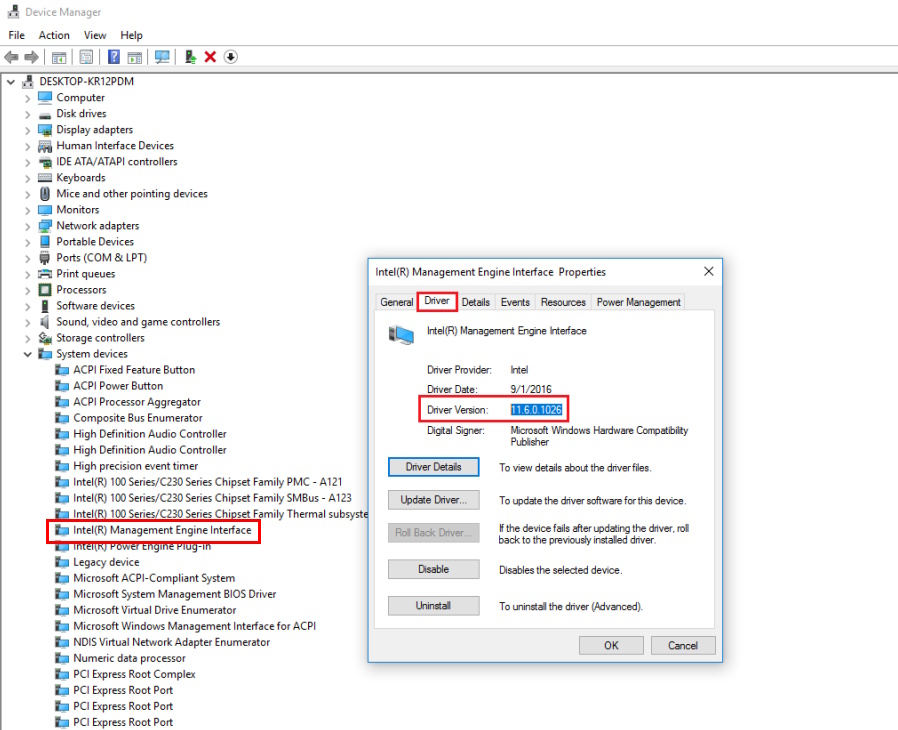The width and height of the screenshot is (898, 730).
Task: Expand the Display adapters category arrow
Action: coord(27,130)
